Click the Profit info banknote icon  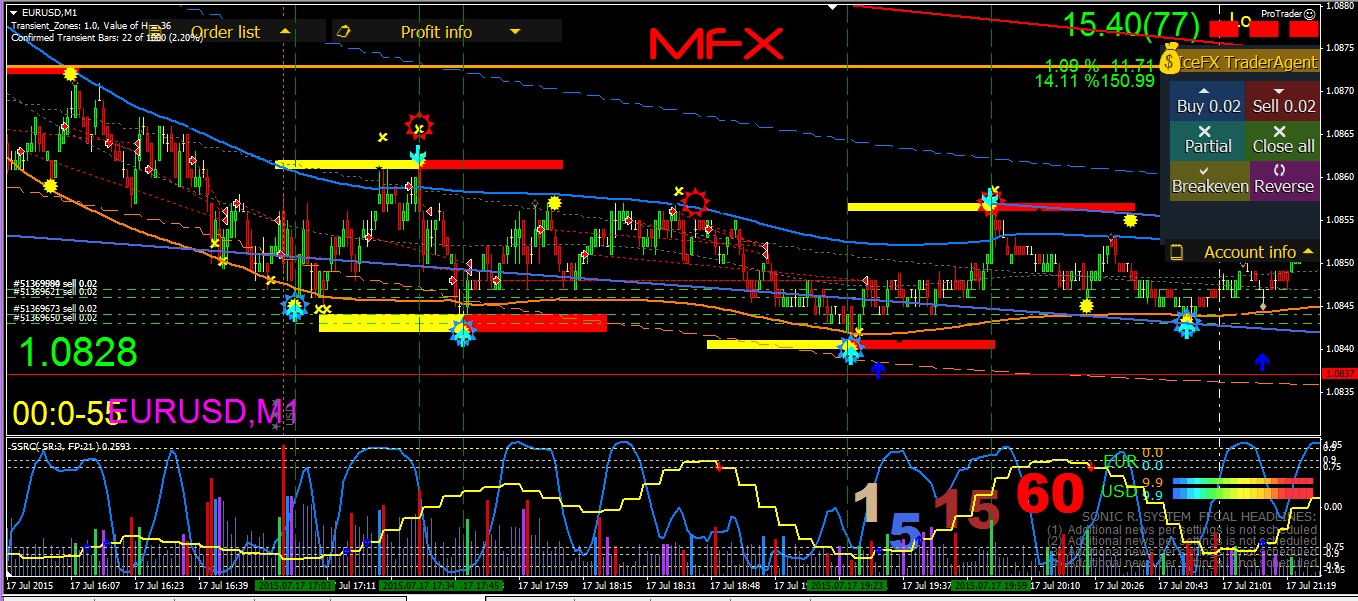coord(344,32)
